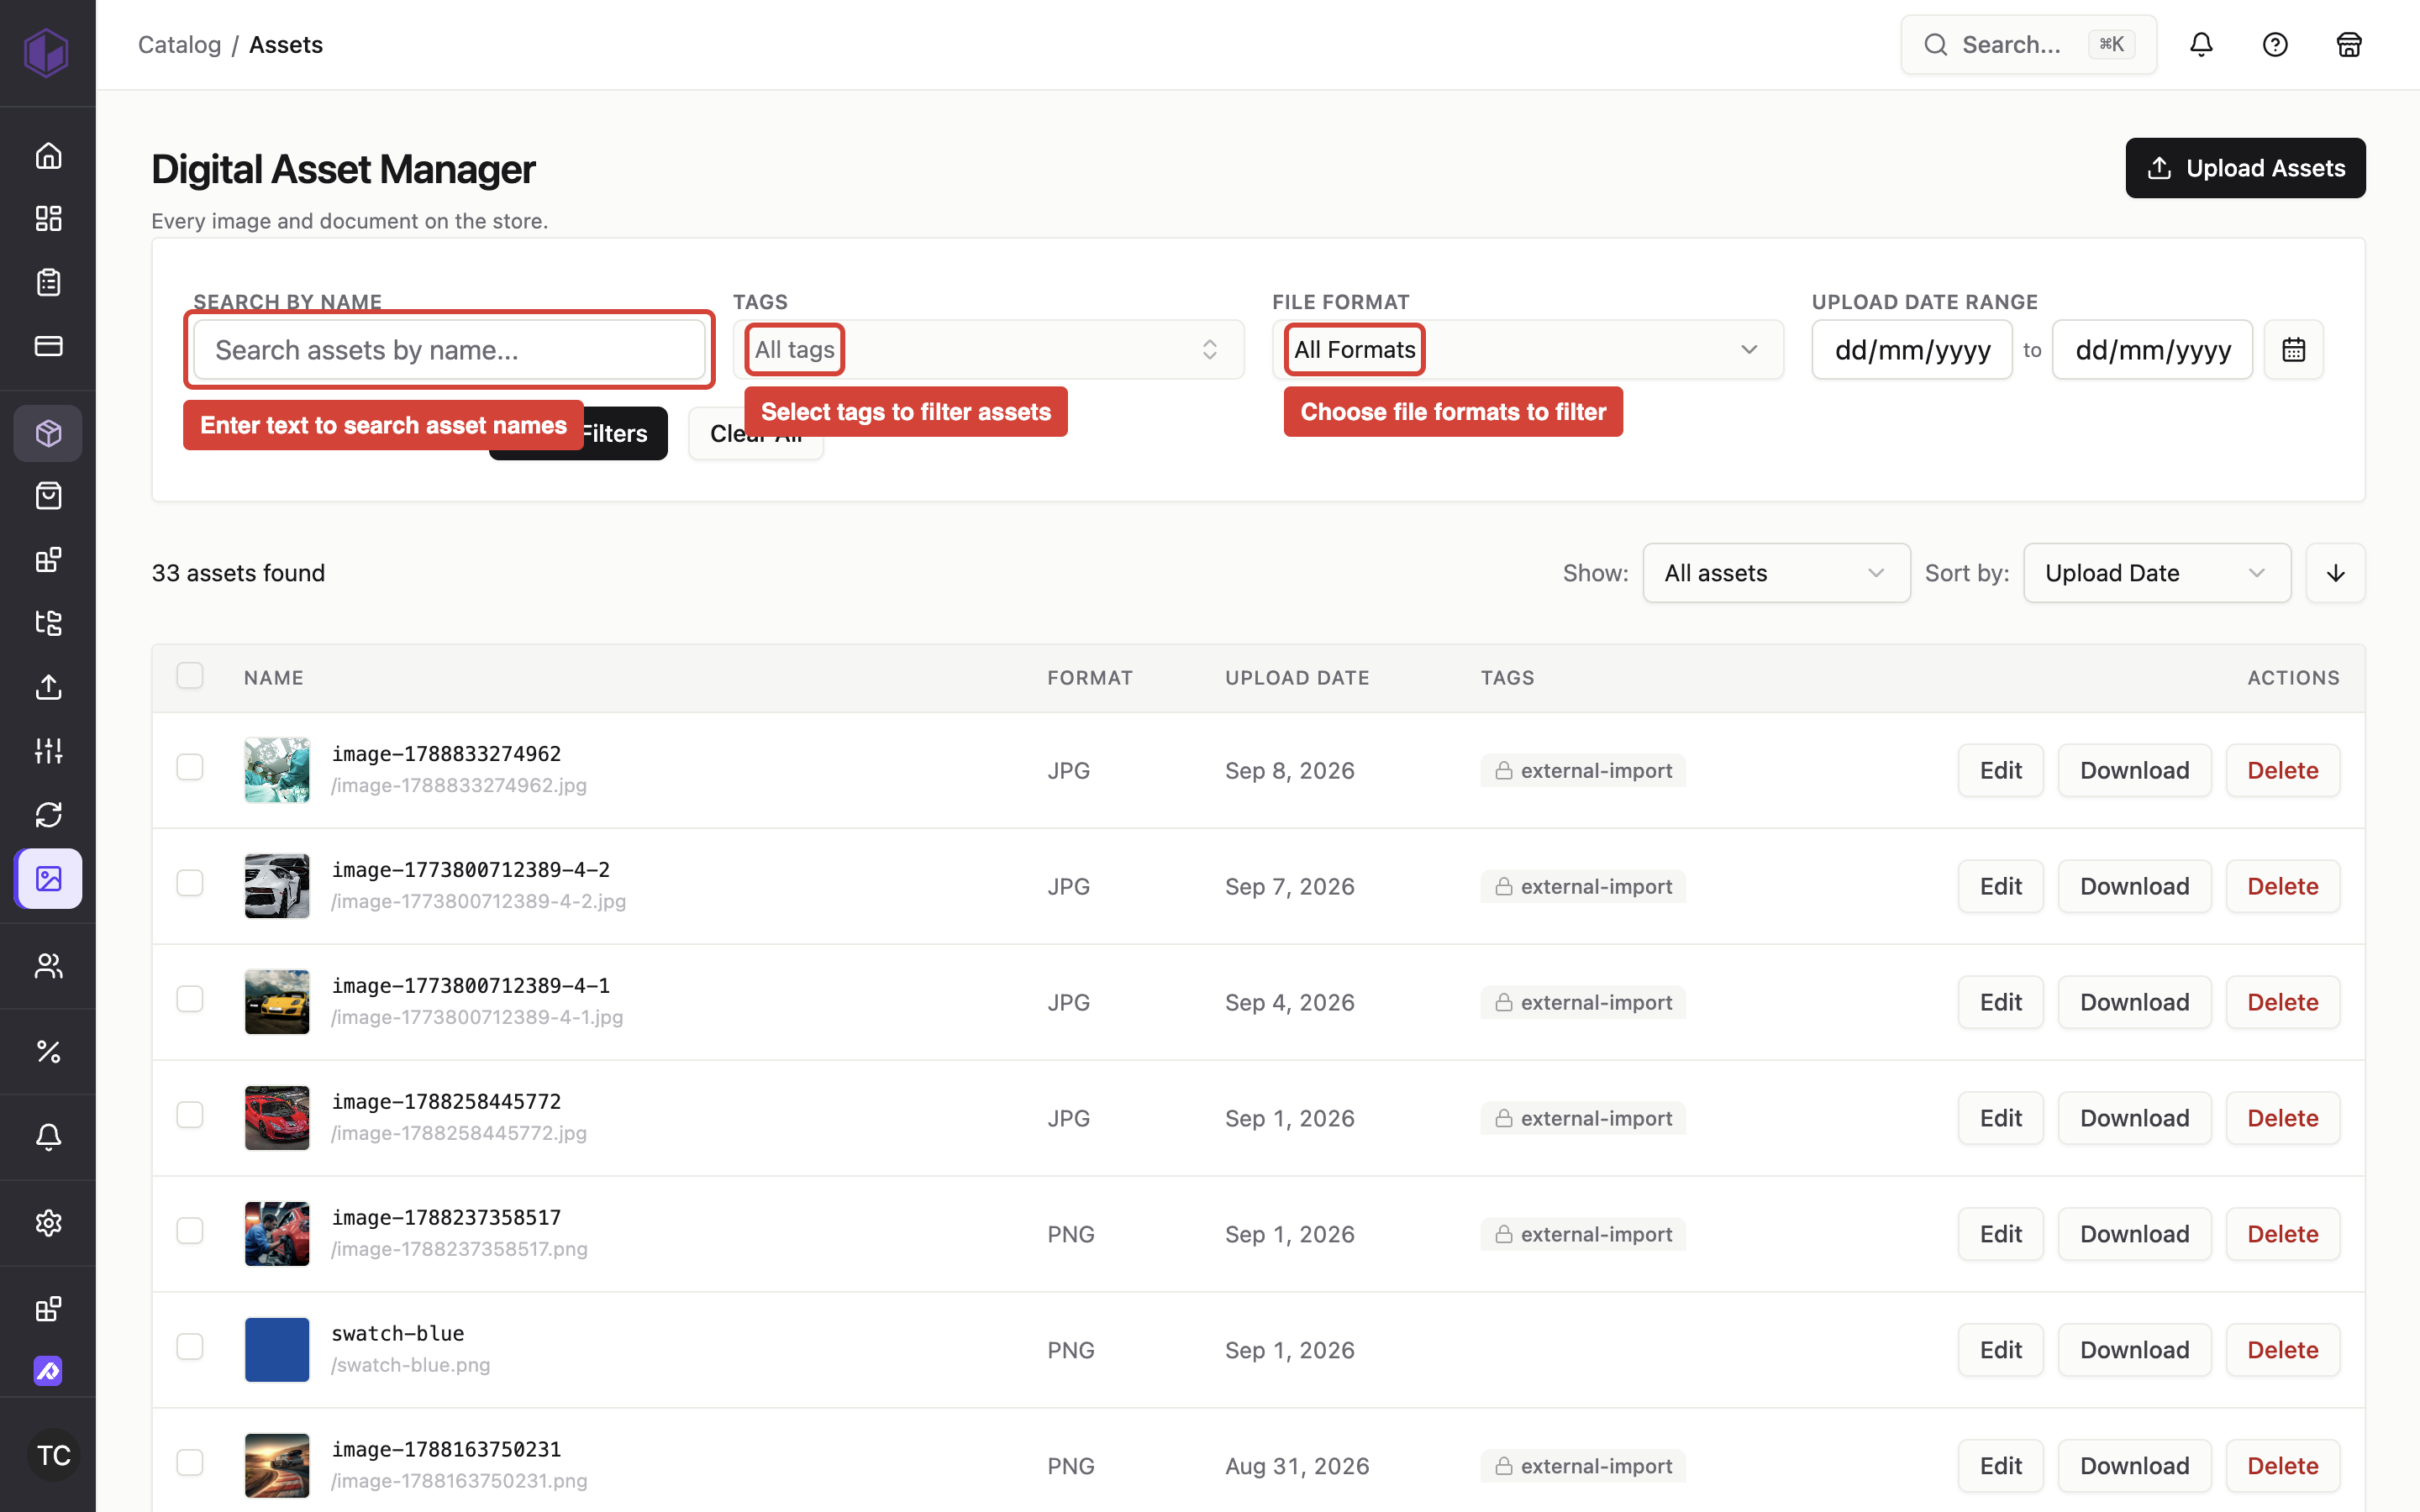
Task: Focus the Search assets by name field
Action: tap(449, 350)
